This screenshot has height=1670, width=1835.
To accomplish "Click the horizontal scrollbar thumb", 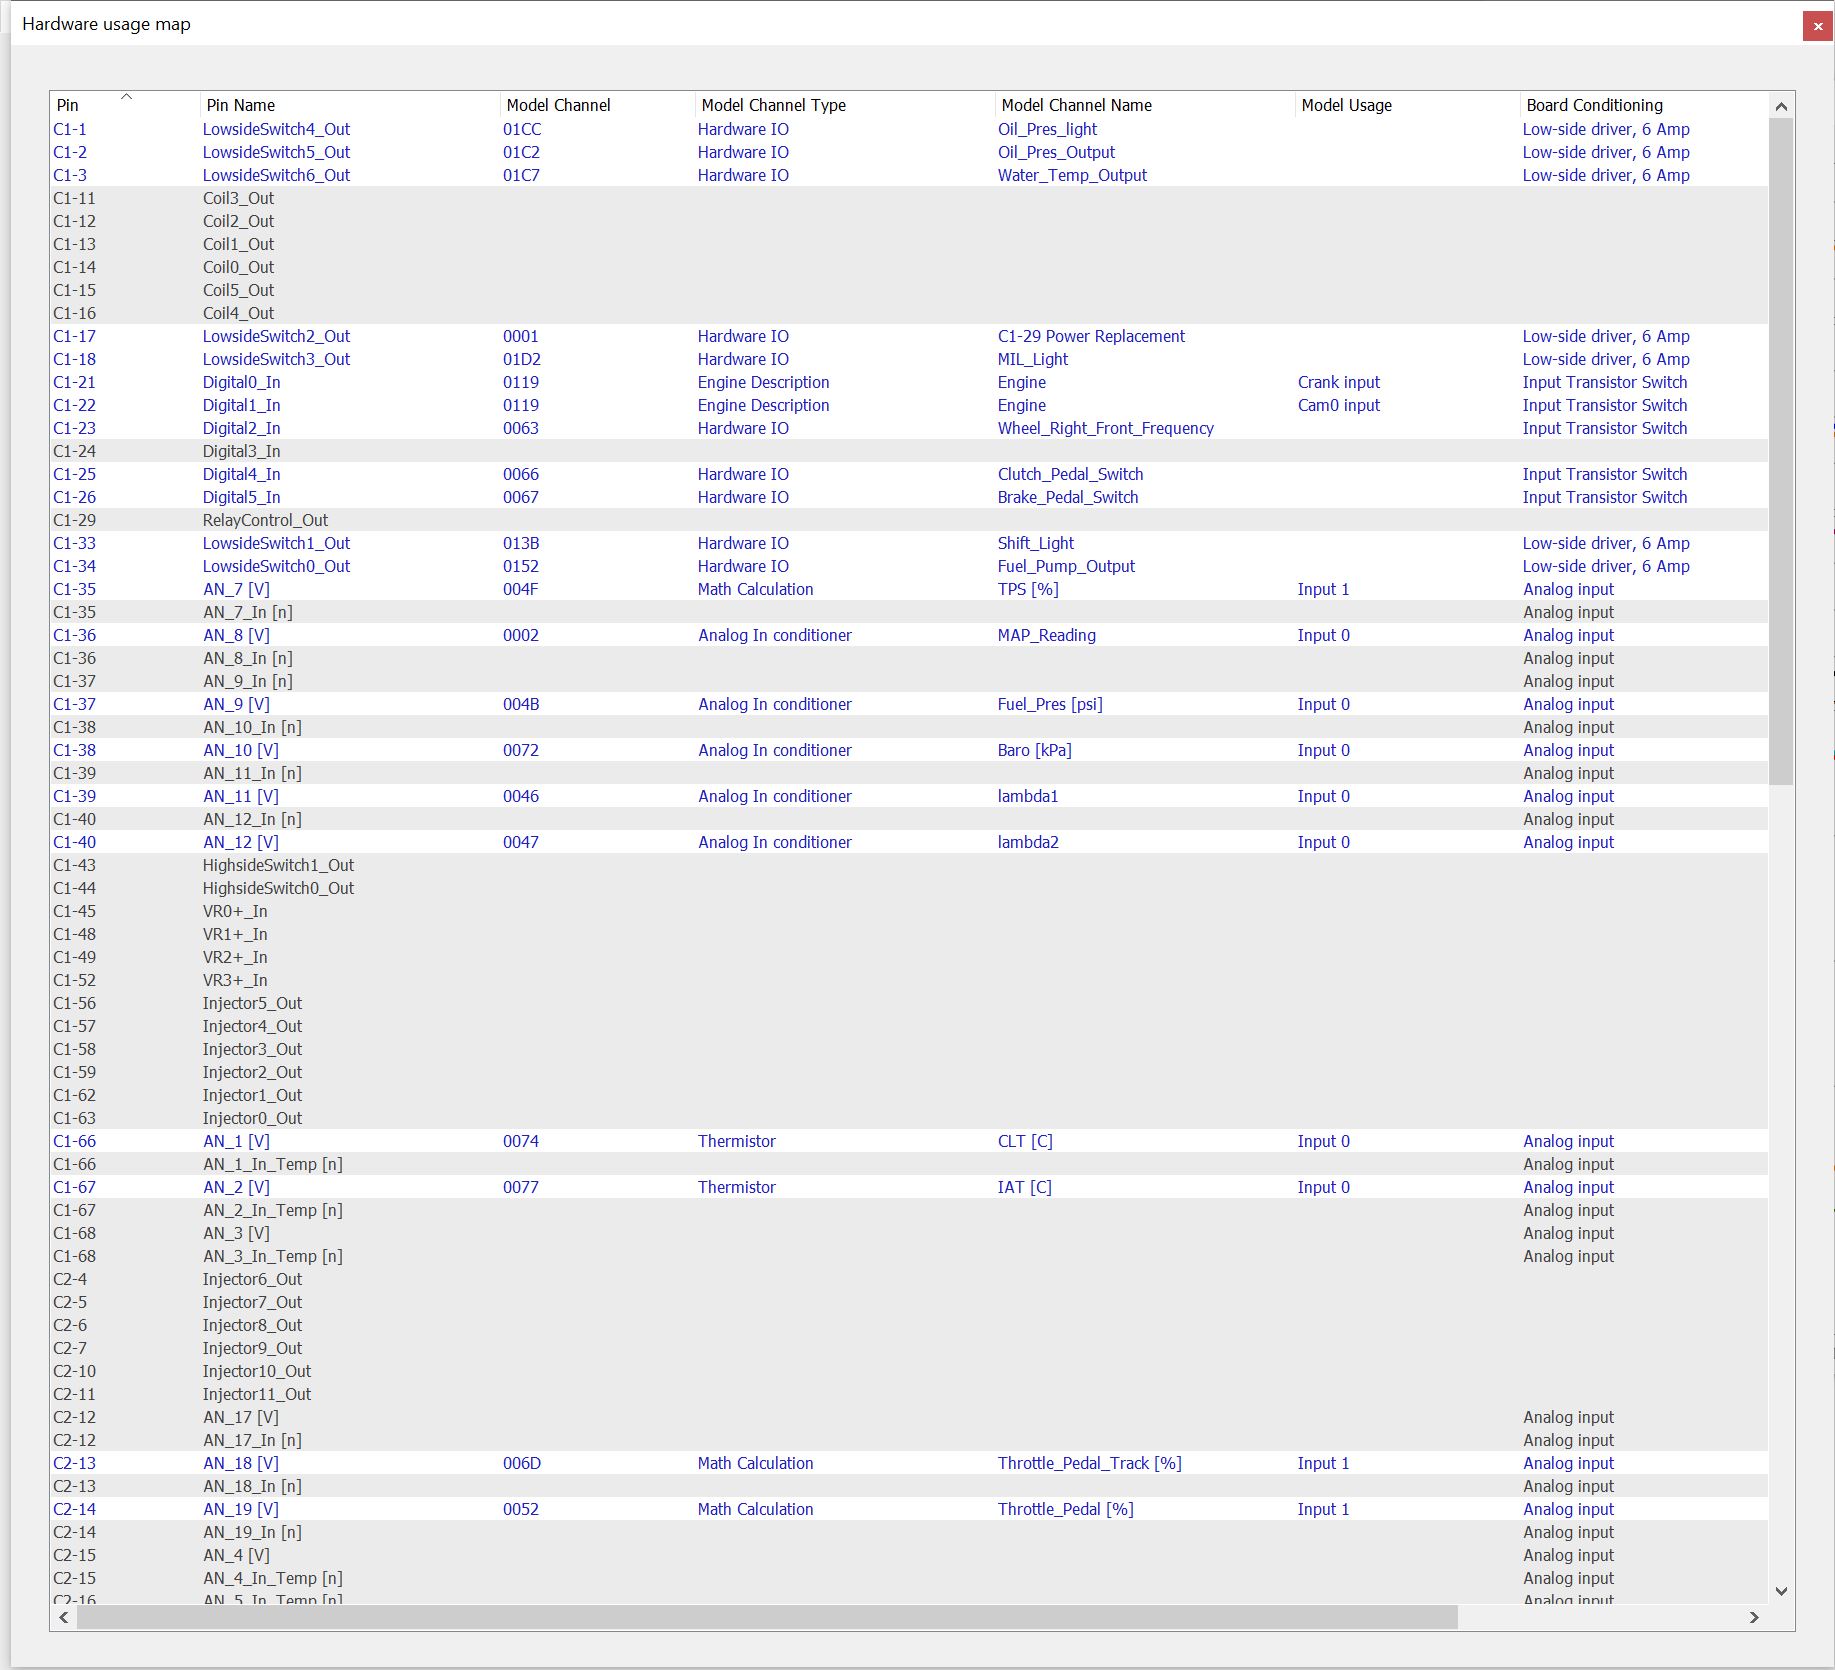I will (766, 1617).
